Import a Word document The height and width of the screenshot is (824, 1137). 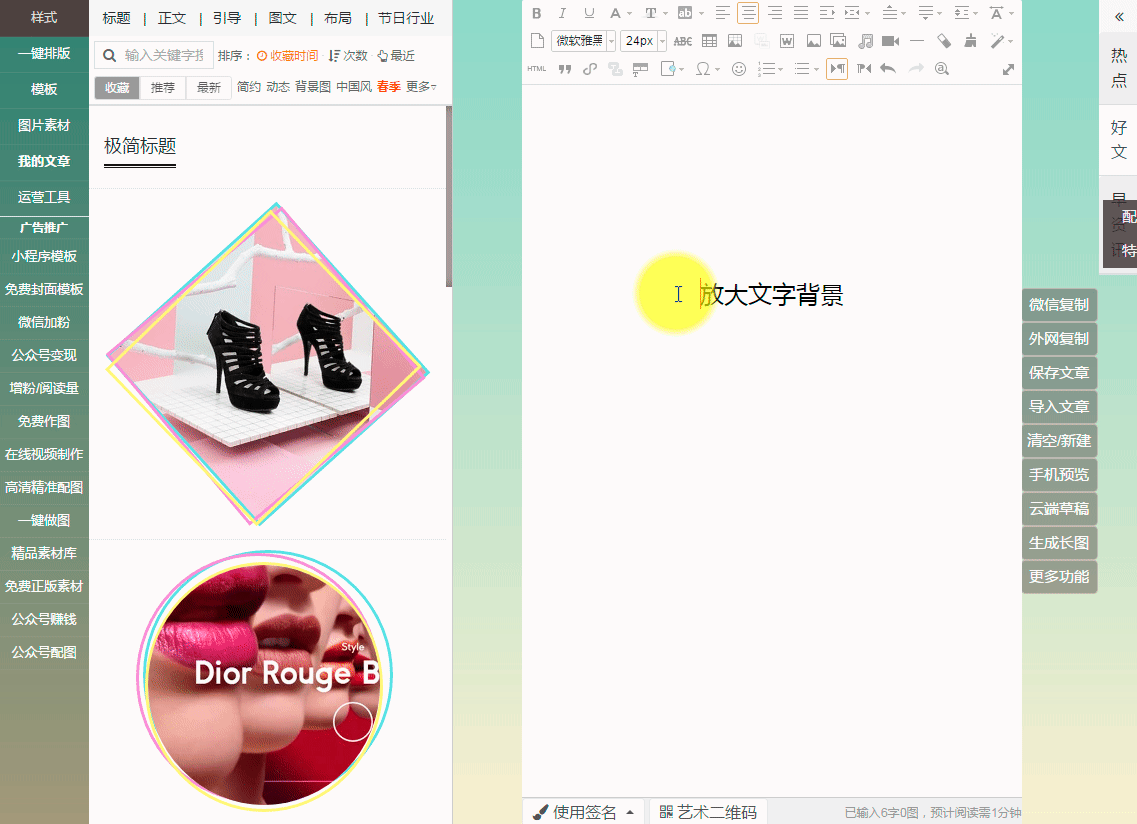[x=787, y=41]
